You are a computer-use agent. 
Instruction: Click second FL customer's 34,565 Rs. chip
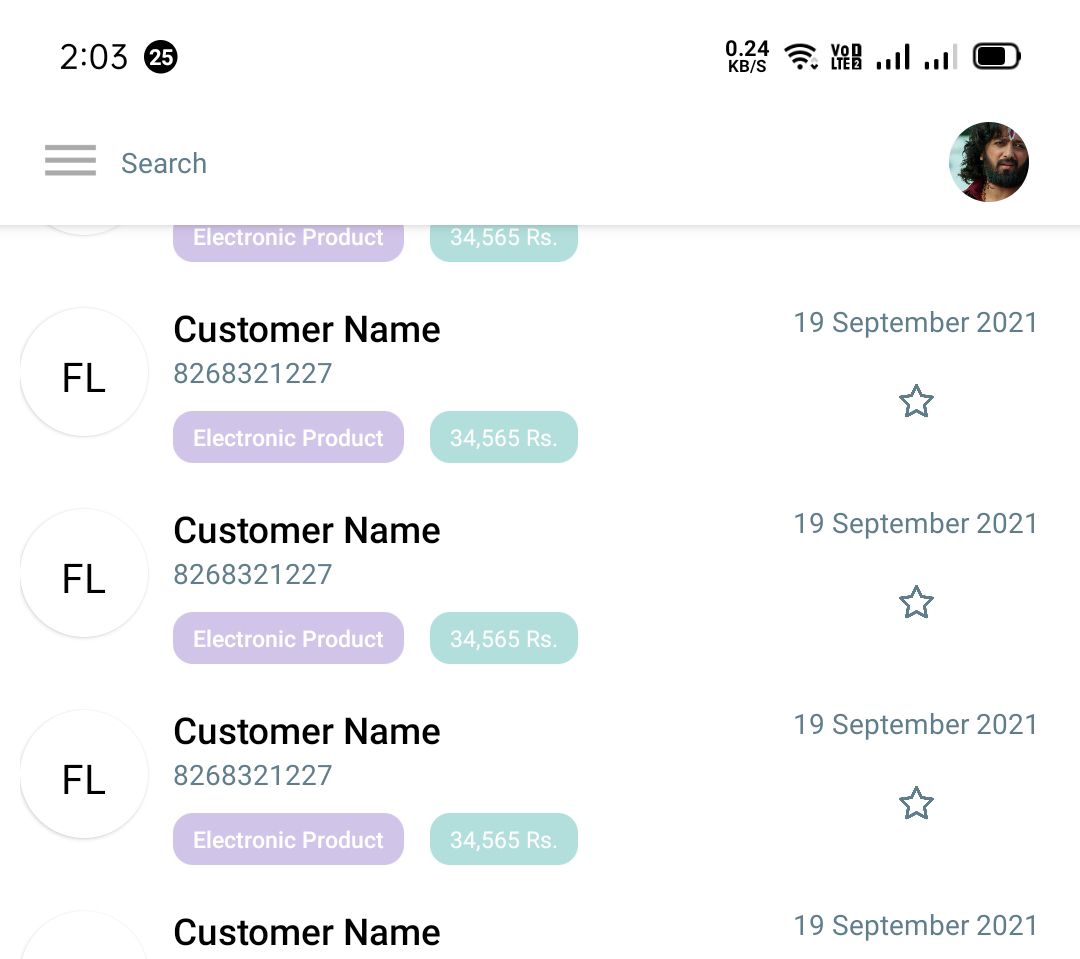click(503, 639)
